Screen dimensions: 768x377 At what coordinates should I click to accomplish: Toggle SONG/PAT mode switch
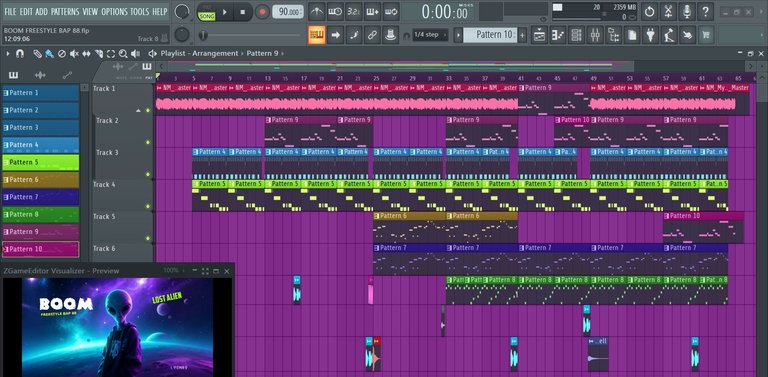(x=206, y=12)
